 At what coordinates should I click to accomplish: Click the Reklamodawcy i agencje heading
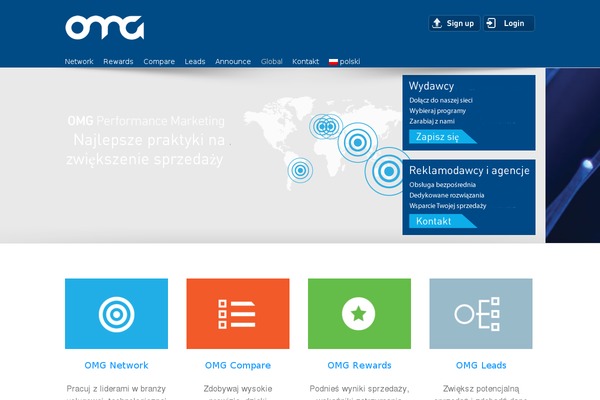point(469,170)
